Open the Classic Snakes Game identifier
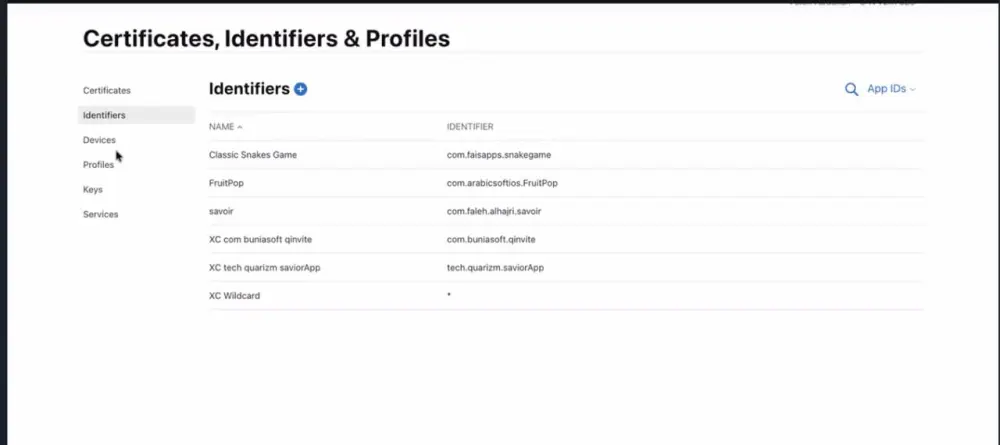Image resolution: width=1000 pixels, height=445 pixels. coord(253,155)
